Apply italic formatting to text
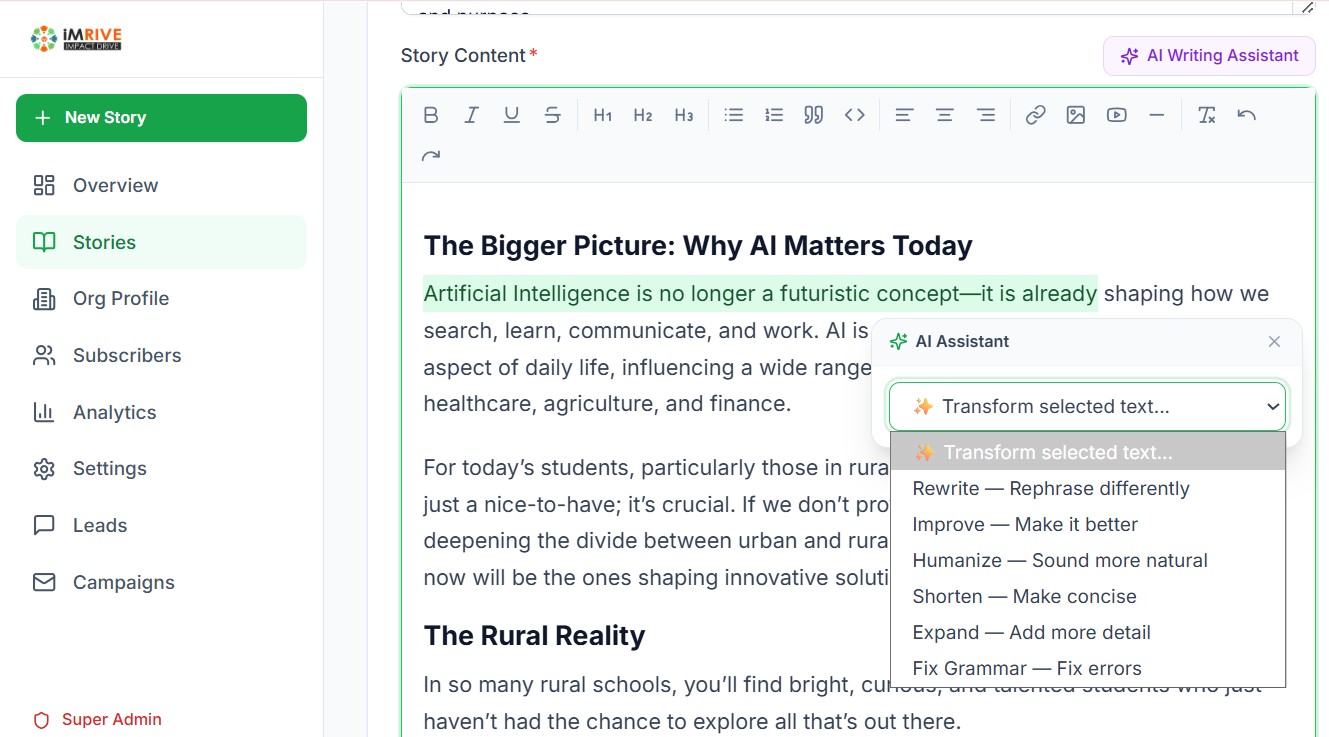The width and height of the screenshot is (1329, 737). coord(471,115)
